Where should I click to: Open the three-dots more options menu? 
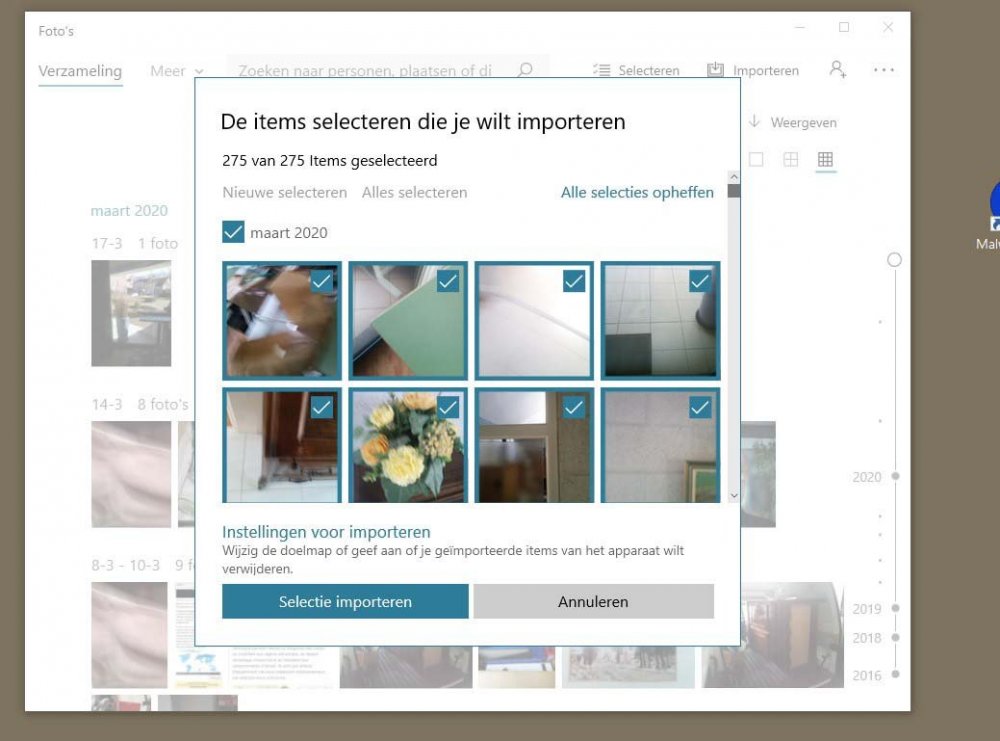883,70
